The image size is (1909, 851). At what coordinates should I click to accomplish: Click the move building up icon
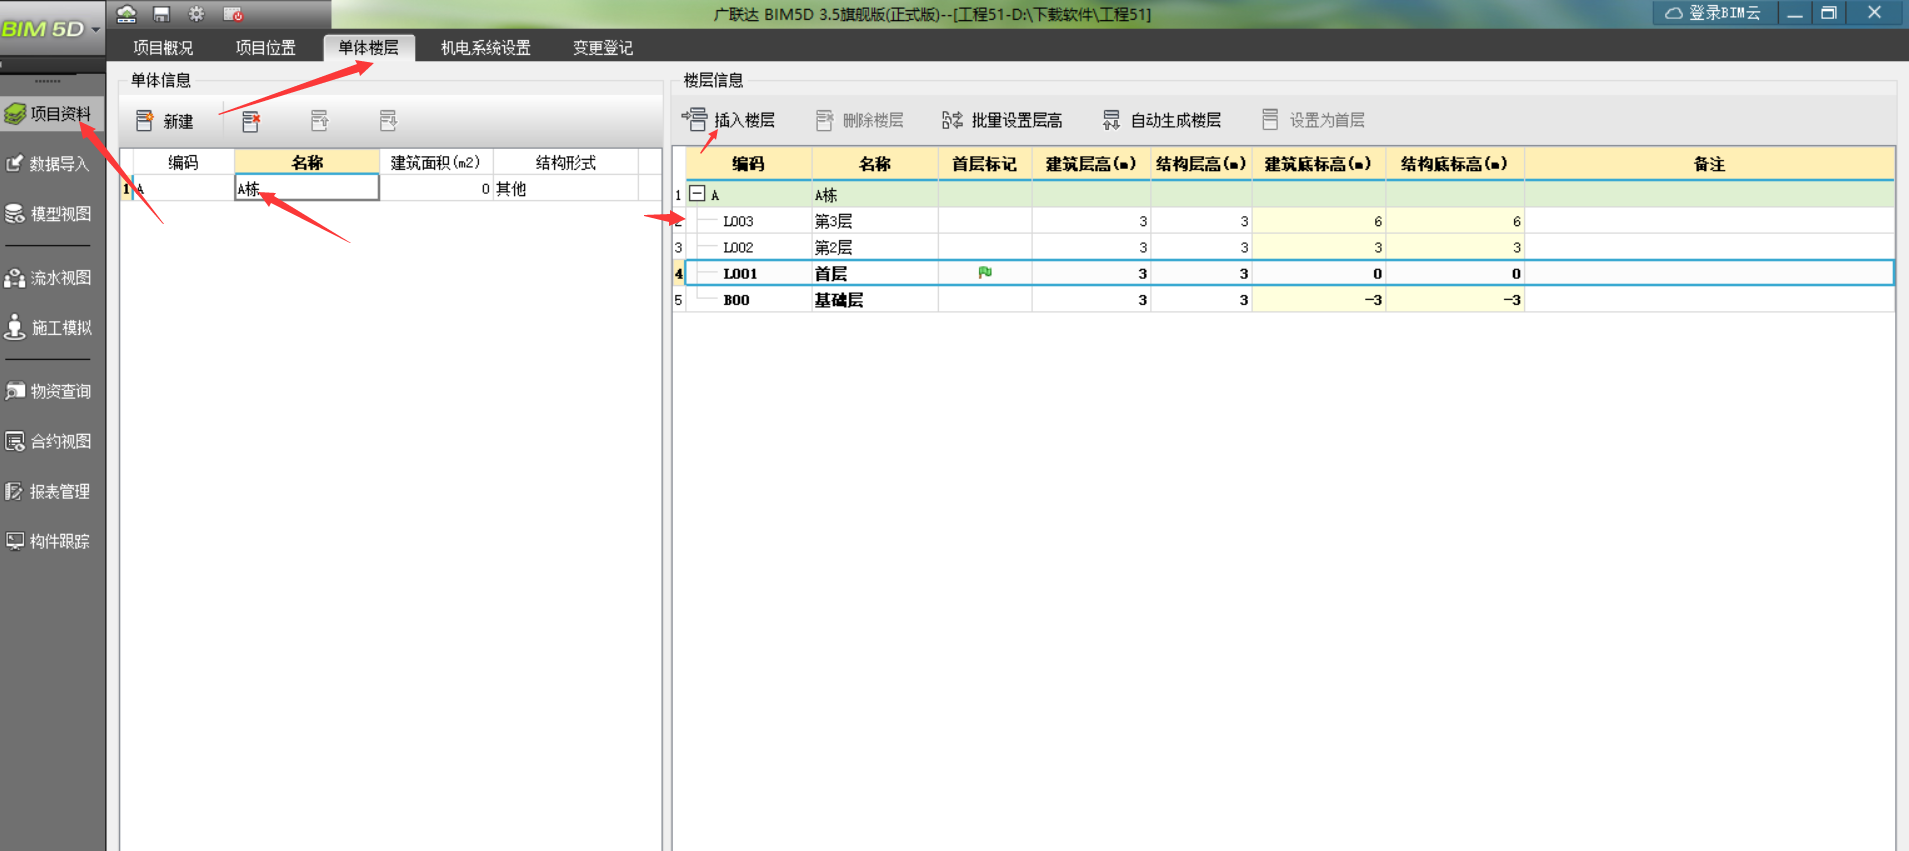pyautogui.click(x=320, y=121)
